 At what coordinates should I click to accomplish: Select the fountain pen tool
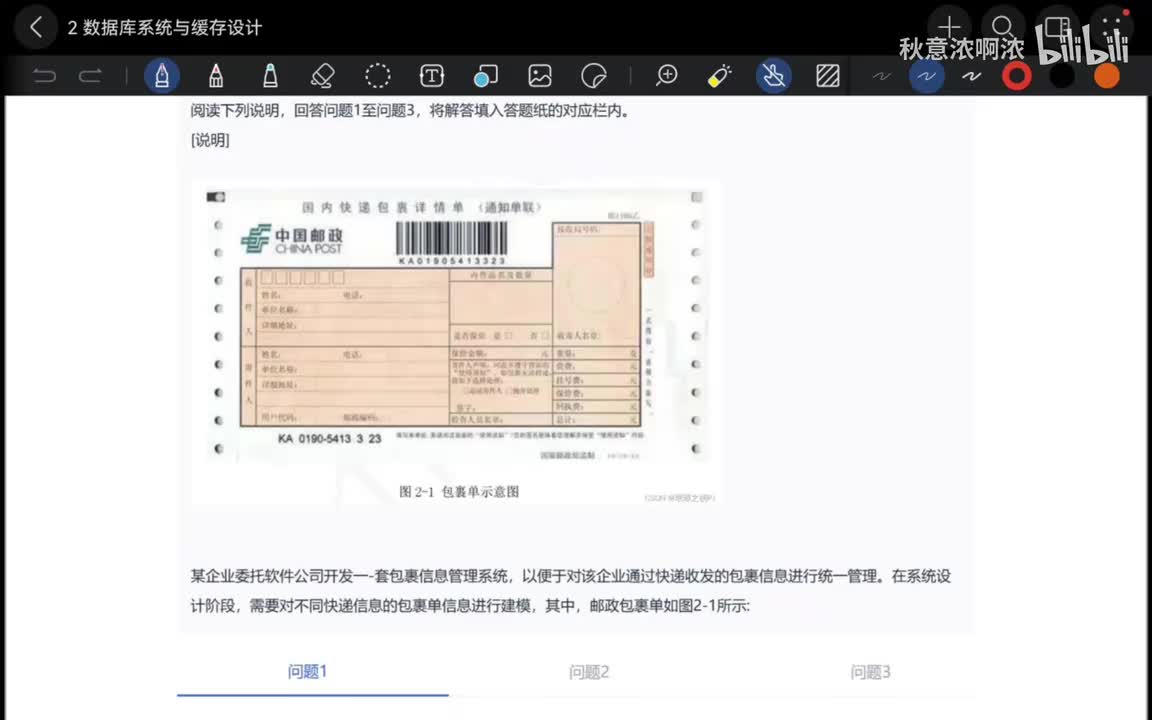coord(162,76)
